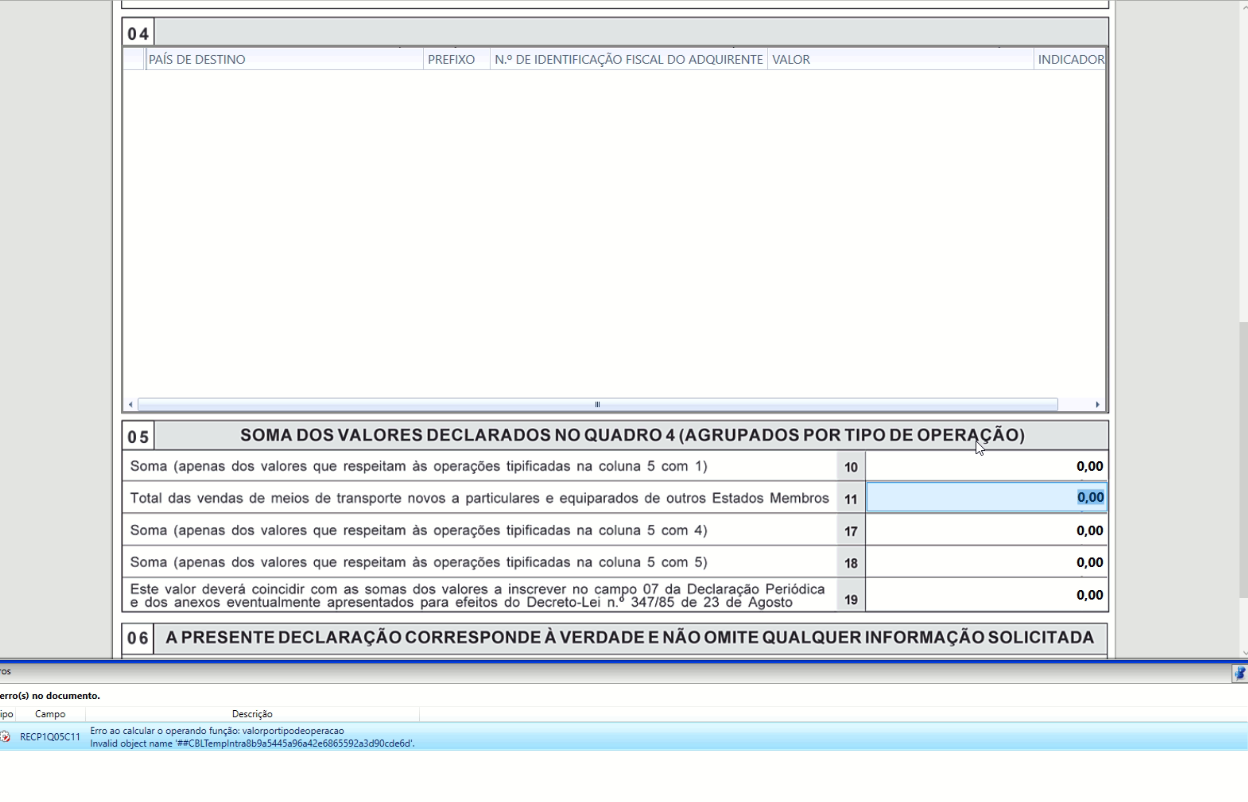Click the red error icon in the error row
The width and height of the screenshot is (1248, 802).
[x=5, y=737]
